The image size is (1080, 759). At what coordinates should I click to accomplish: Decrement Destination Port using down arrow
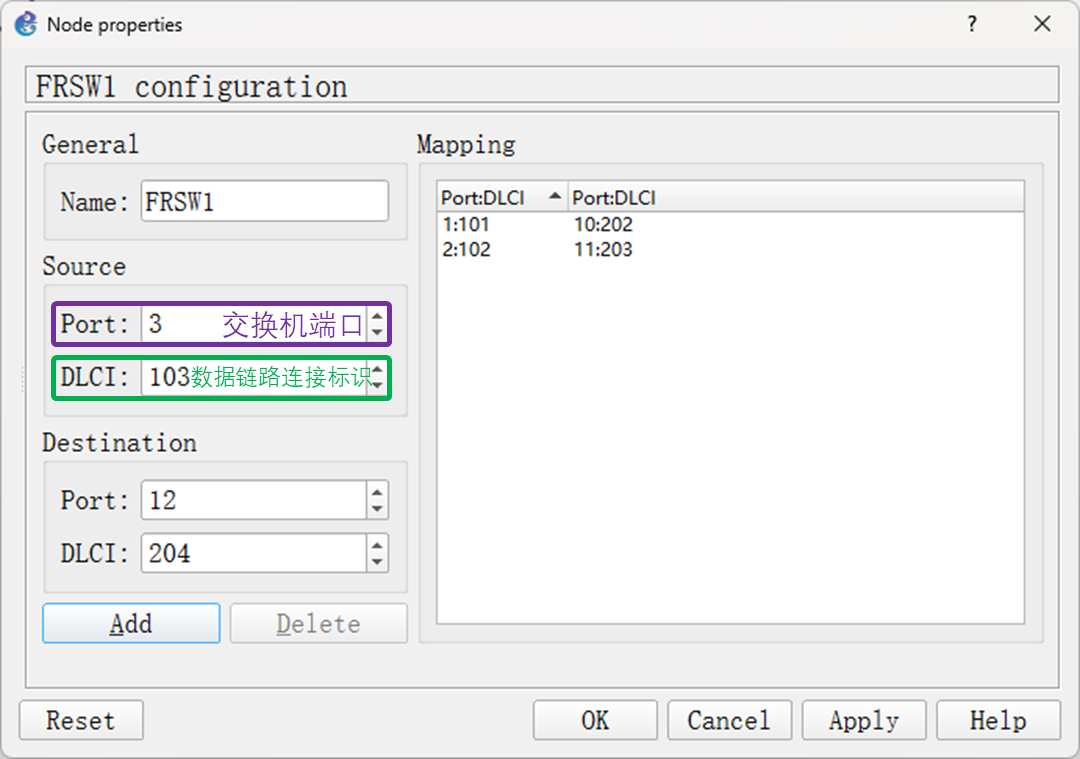pyautogui.click(x=377, y=508)
